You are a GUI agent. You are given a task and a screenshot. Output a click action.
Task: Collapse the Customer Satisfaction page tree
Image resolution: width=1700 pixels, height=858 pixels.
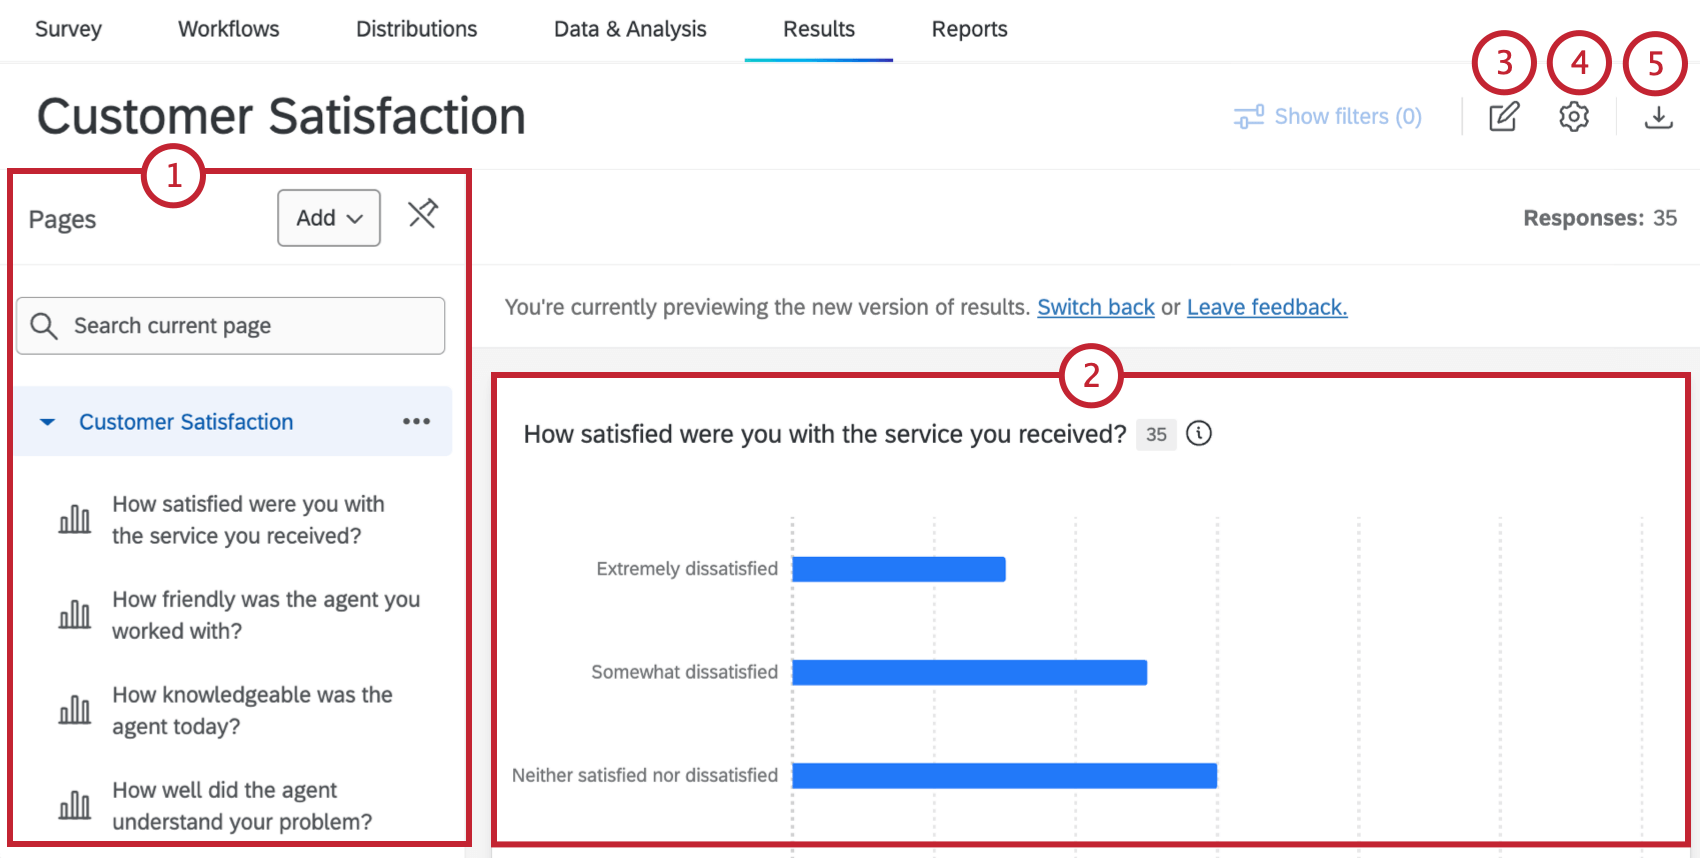coord(47,422)
